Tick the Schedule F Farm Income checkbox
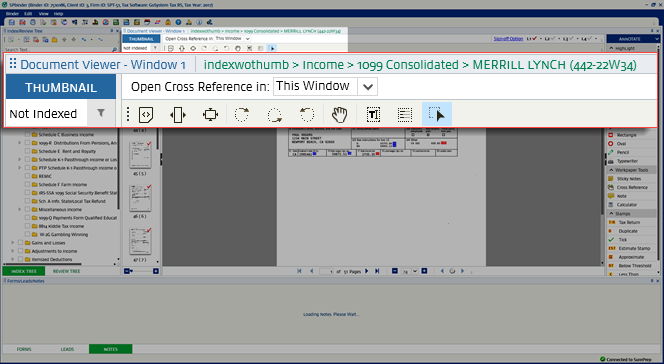This screenshot has height=364, width=664. (28, 185)
